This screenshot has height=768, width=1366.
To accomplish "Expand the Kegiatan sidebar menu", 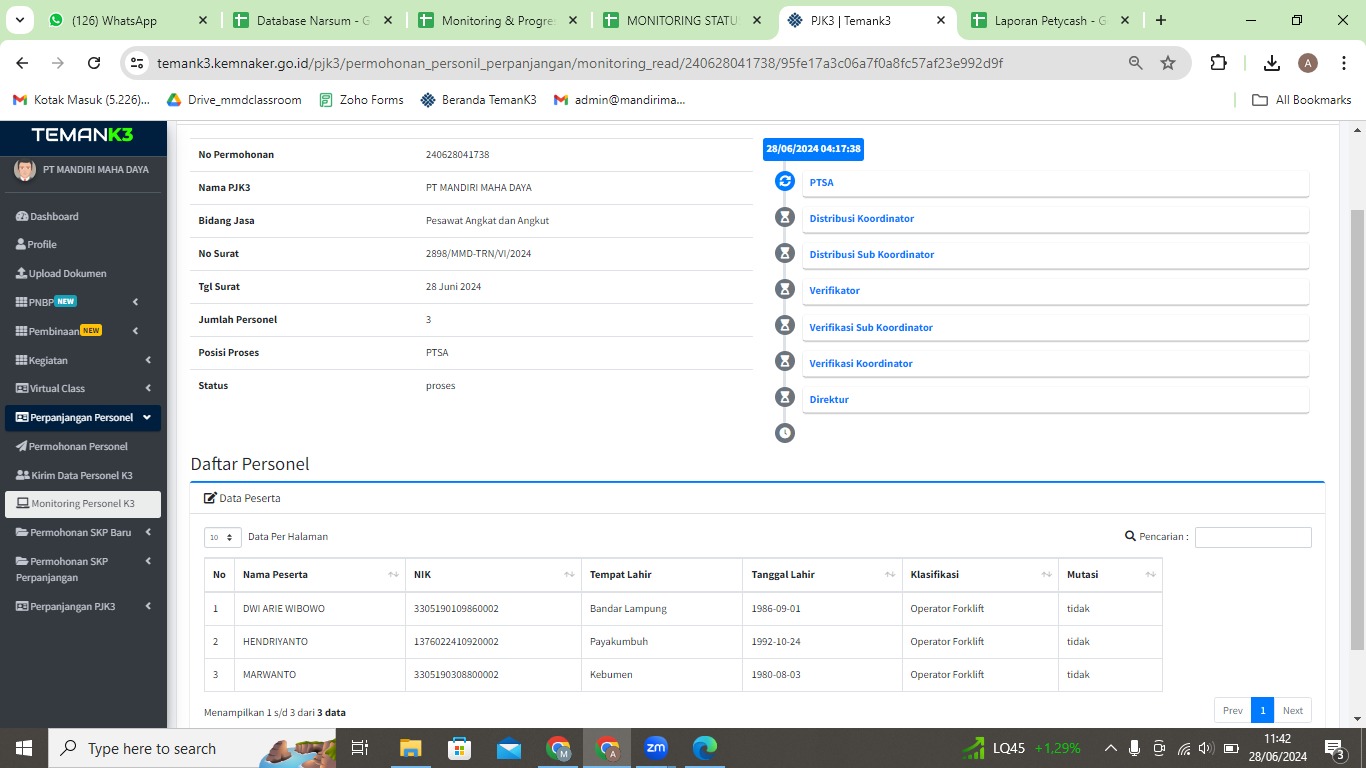I will [83, 360].
